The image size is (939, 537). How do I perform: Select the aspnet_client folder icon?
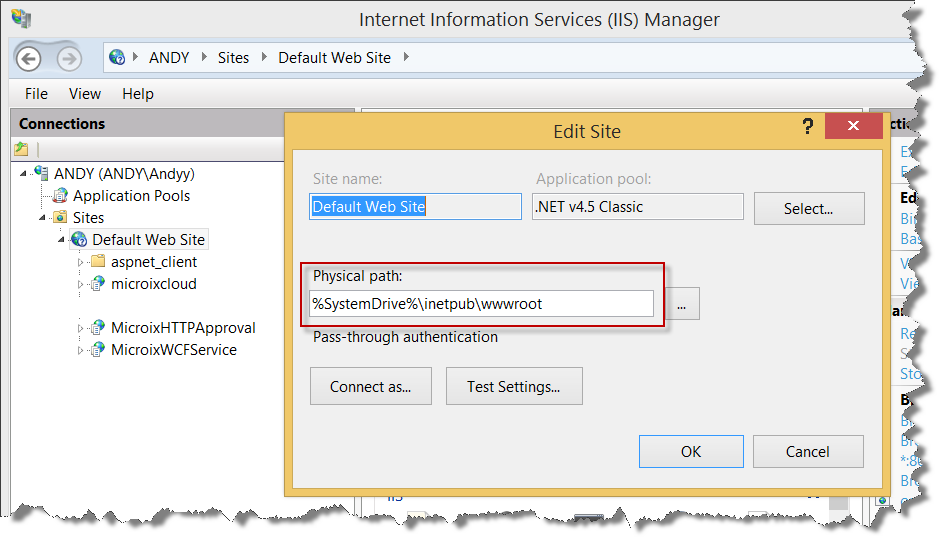98,262
